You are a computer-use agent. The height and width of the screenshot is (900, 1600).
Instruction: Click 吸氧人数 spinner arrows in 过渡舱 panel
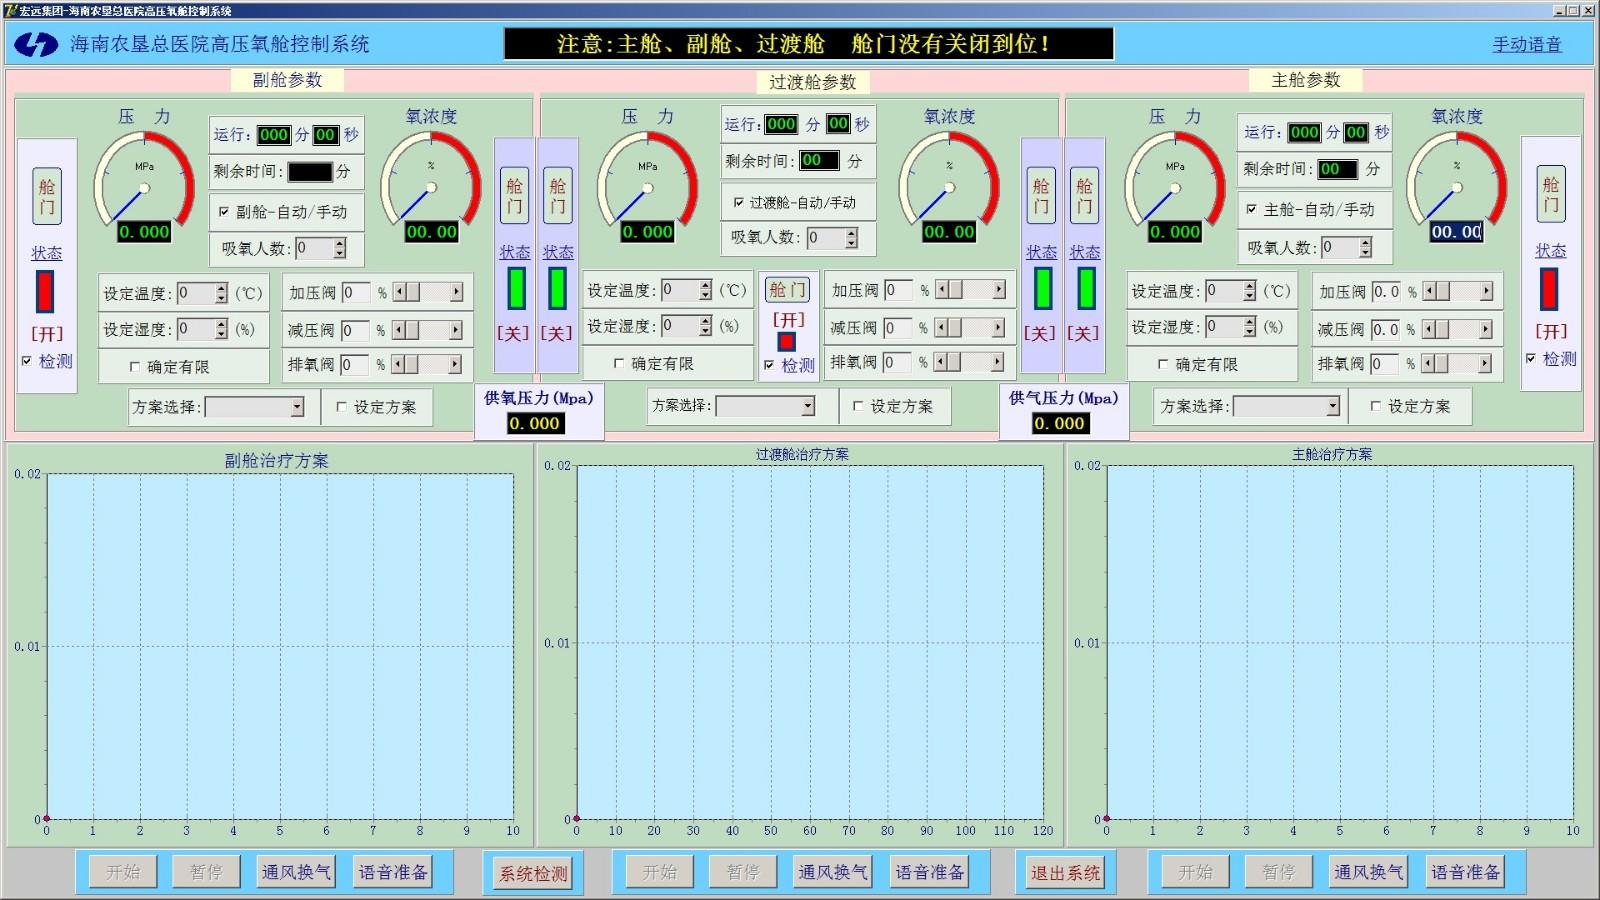(x=851, y=238)
